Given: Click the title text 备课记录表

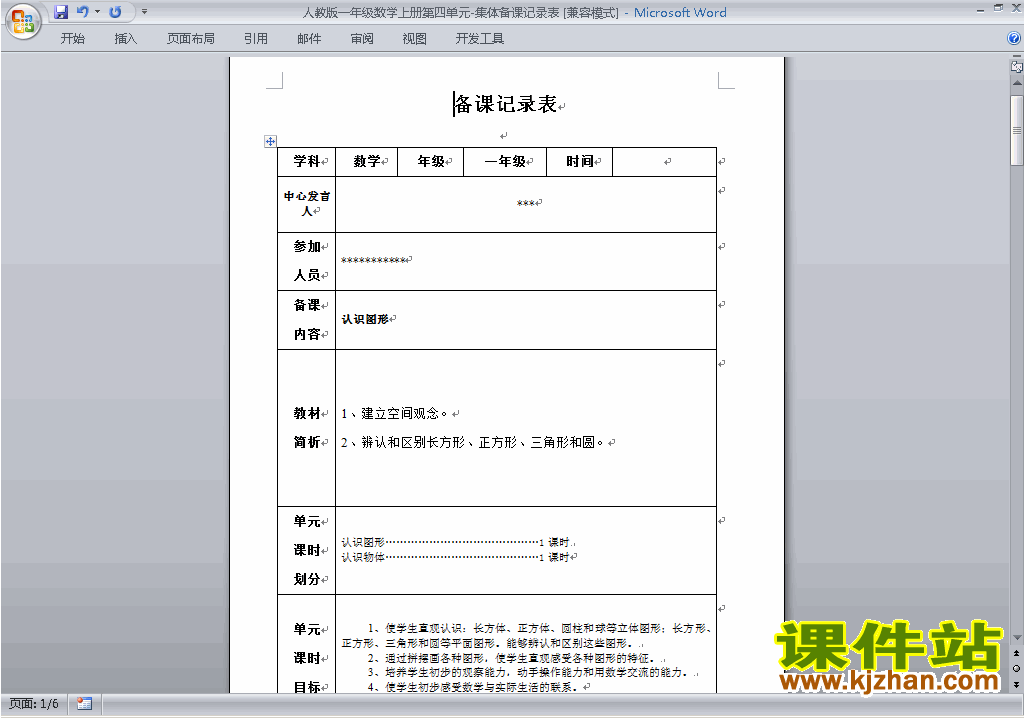Looking at the screenshot, I should [x=505, y=104].
